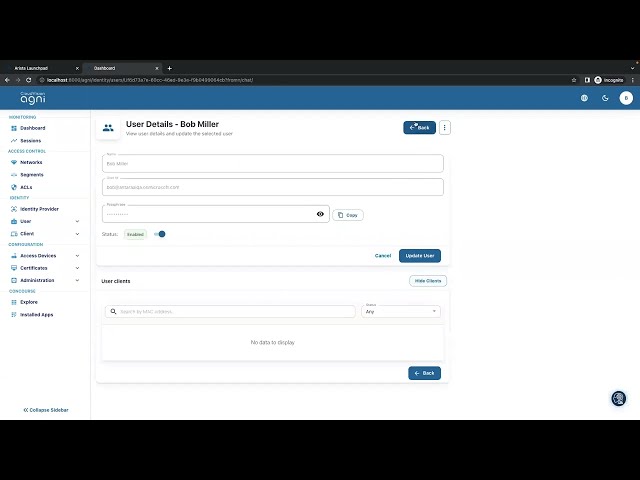Click the browser back arrow
640x480 pixels.
pos(7,80)
